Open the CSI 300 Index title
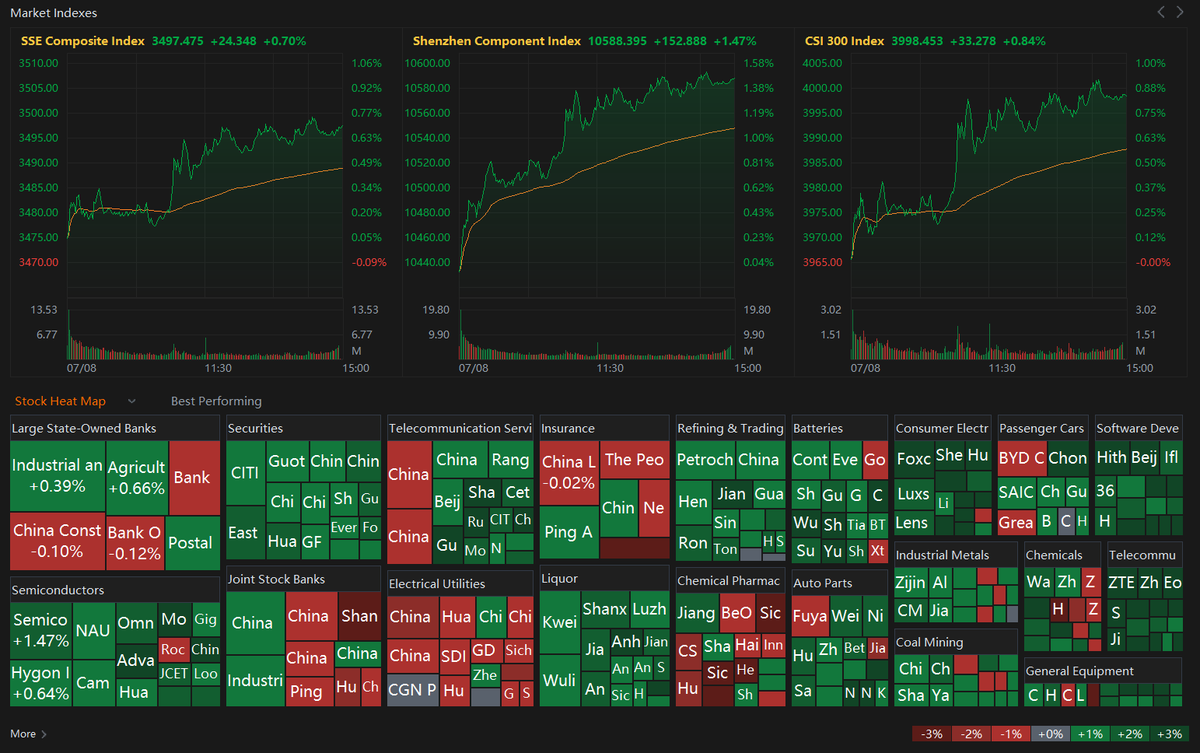1200x753 pixels. 845,41
